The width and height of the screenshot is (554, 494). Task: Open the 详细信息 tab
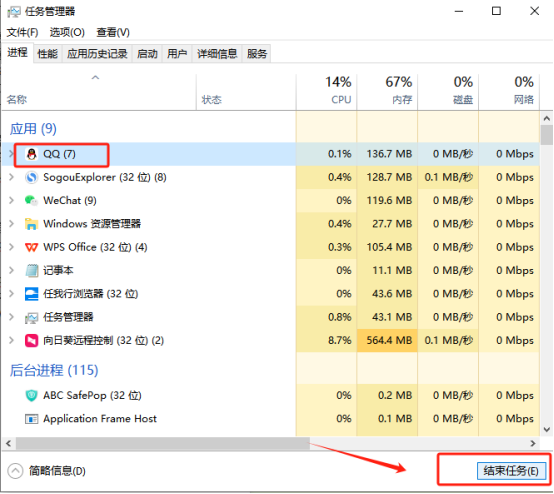217,54
